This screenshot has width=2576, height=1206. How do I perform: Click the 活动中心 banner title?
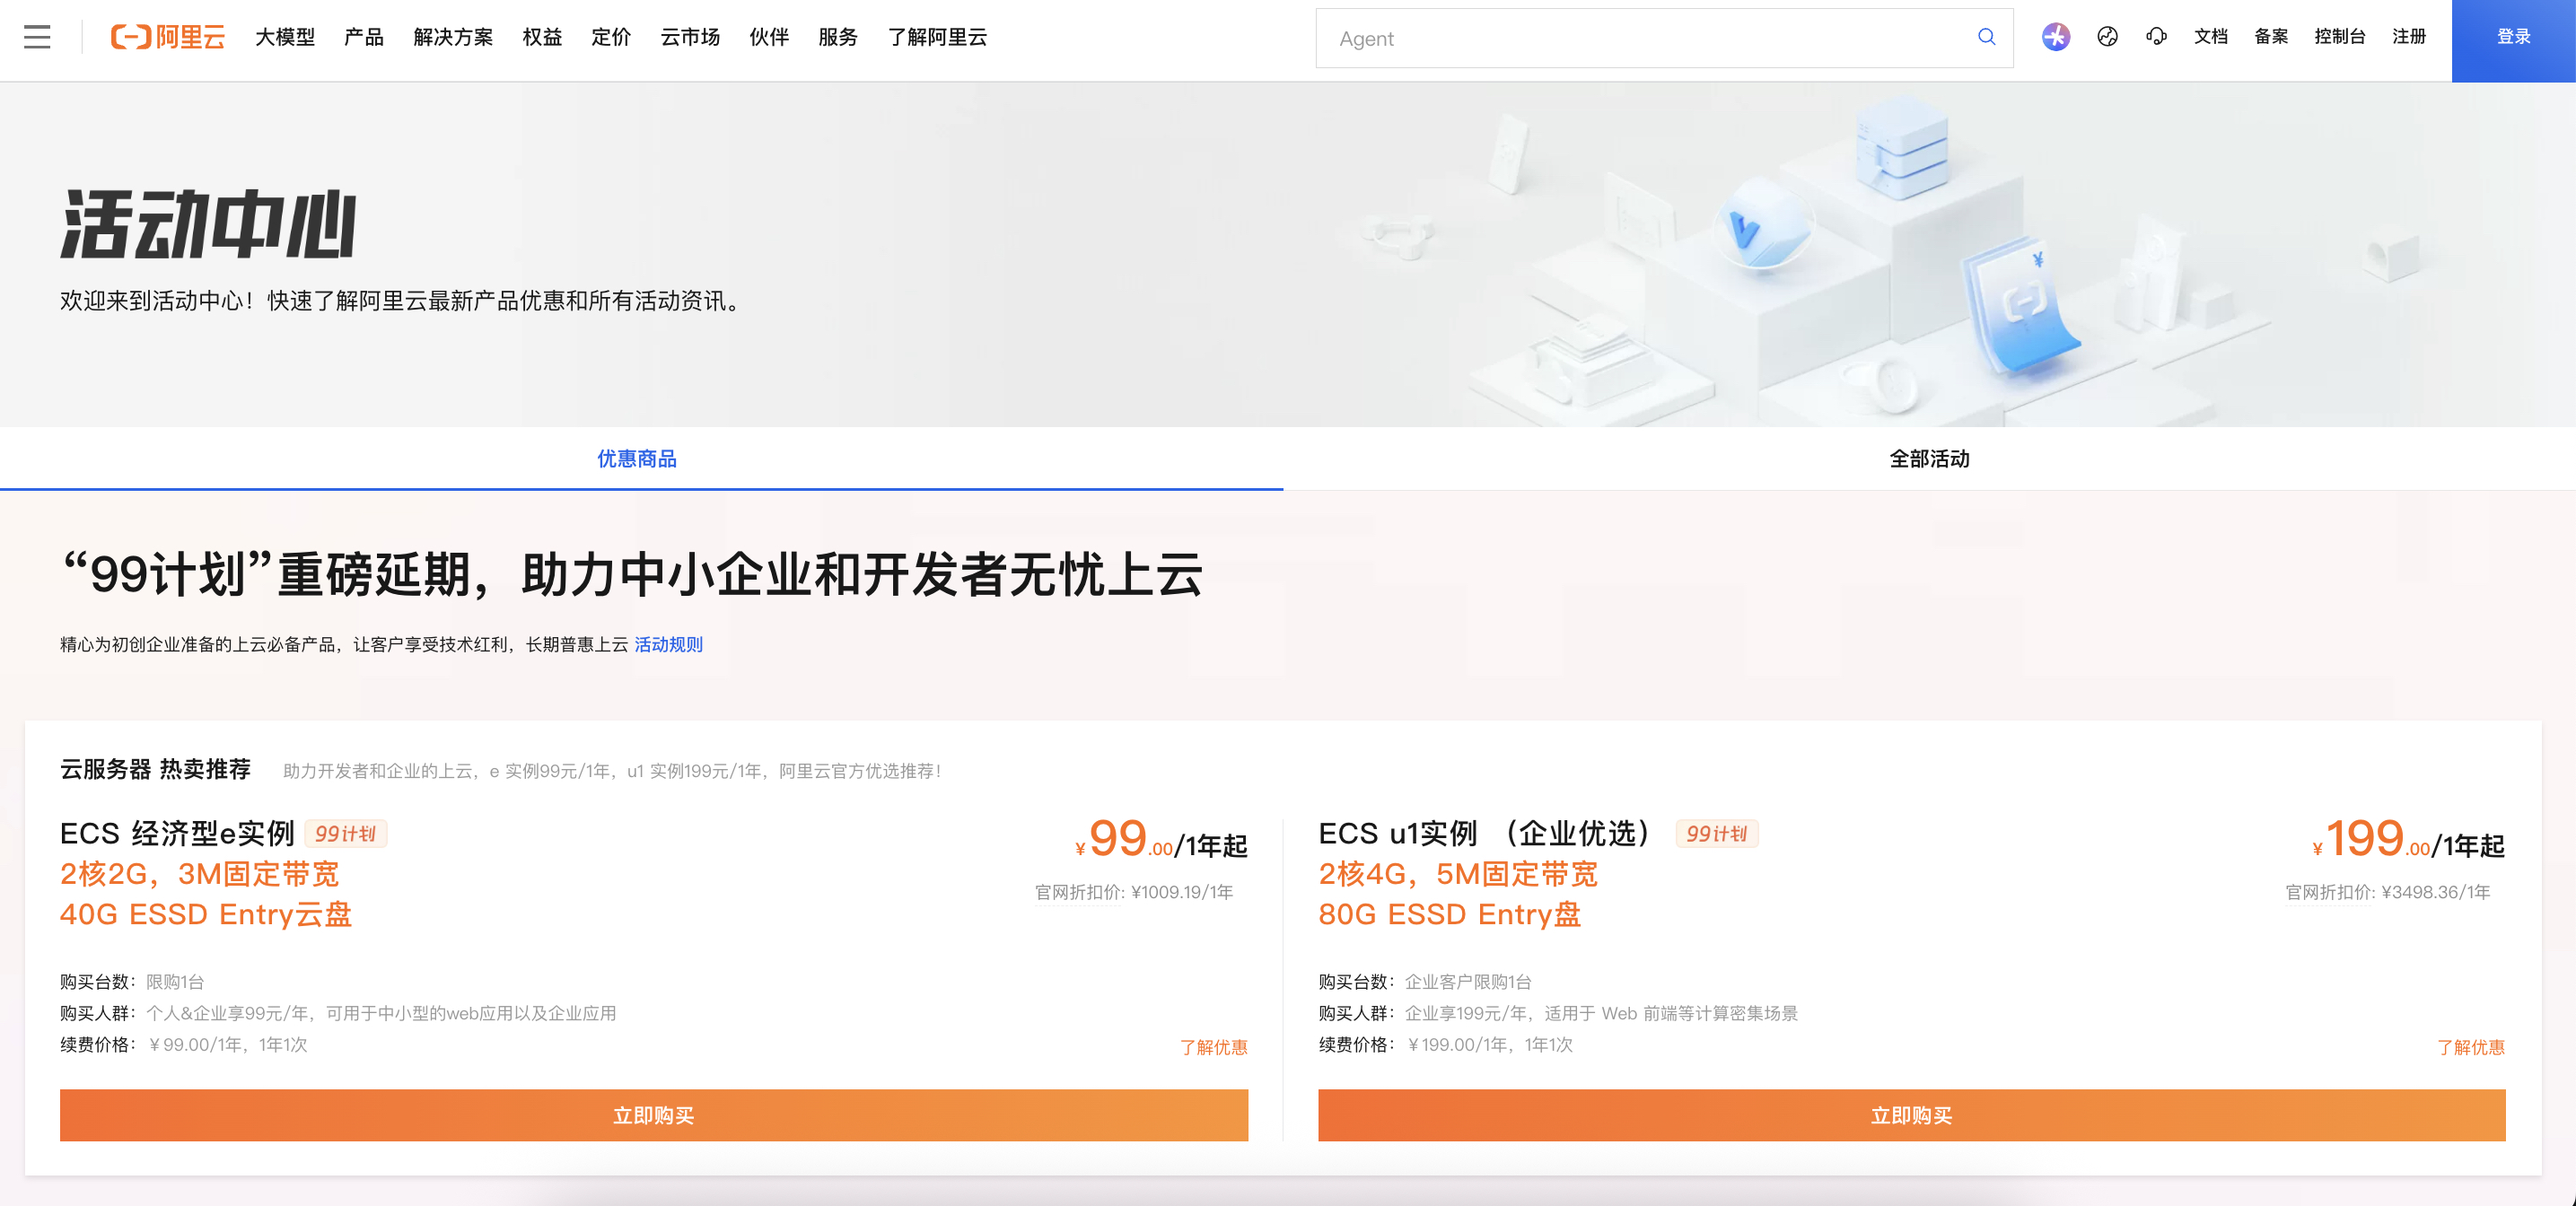click(208, 224)
